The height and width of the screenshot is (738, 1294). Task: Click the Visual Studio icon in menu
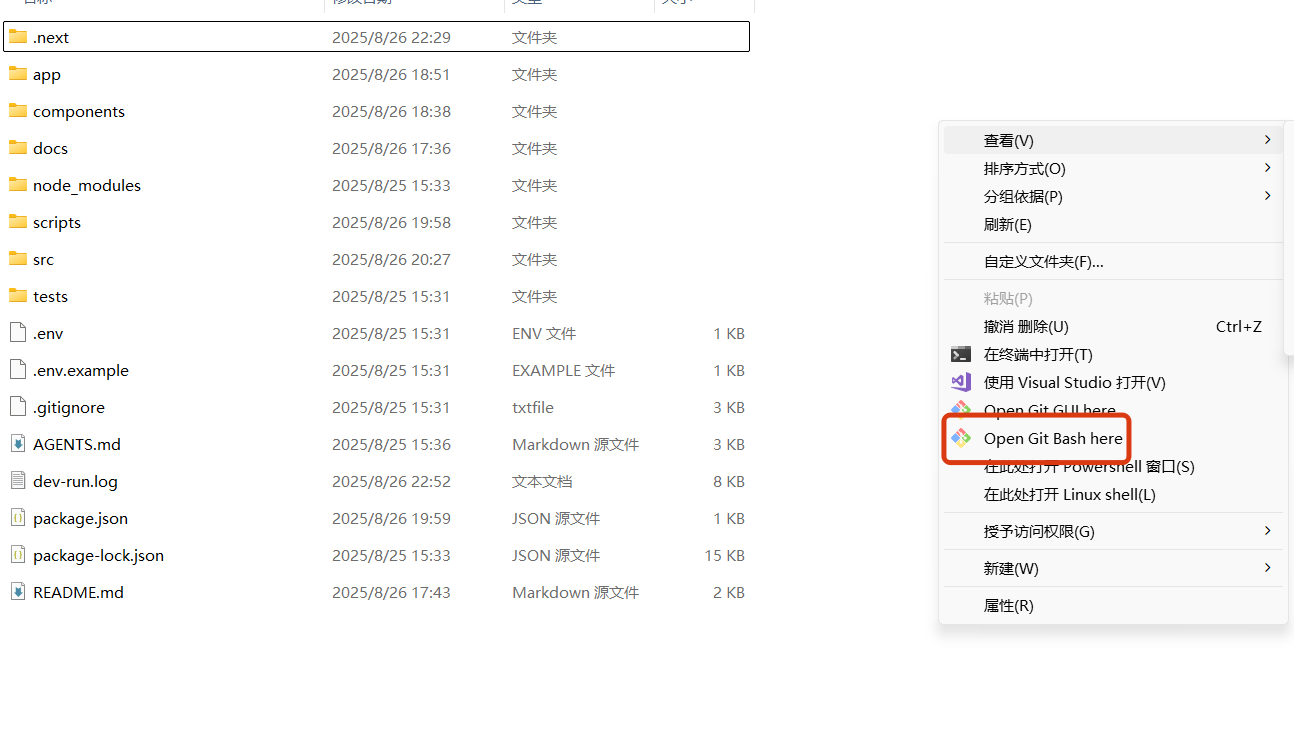960,382
